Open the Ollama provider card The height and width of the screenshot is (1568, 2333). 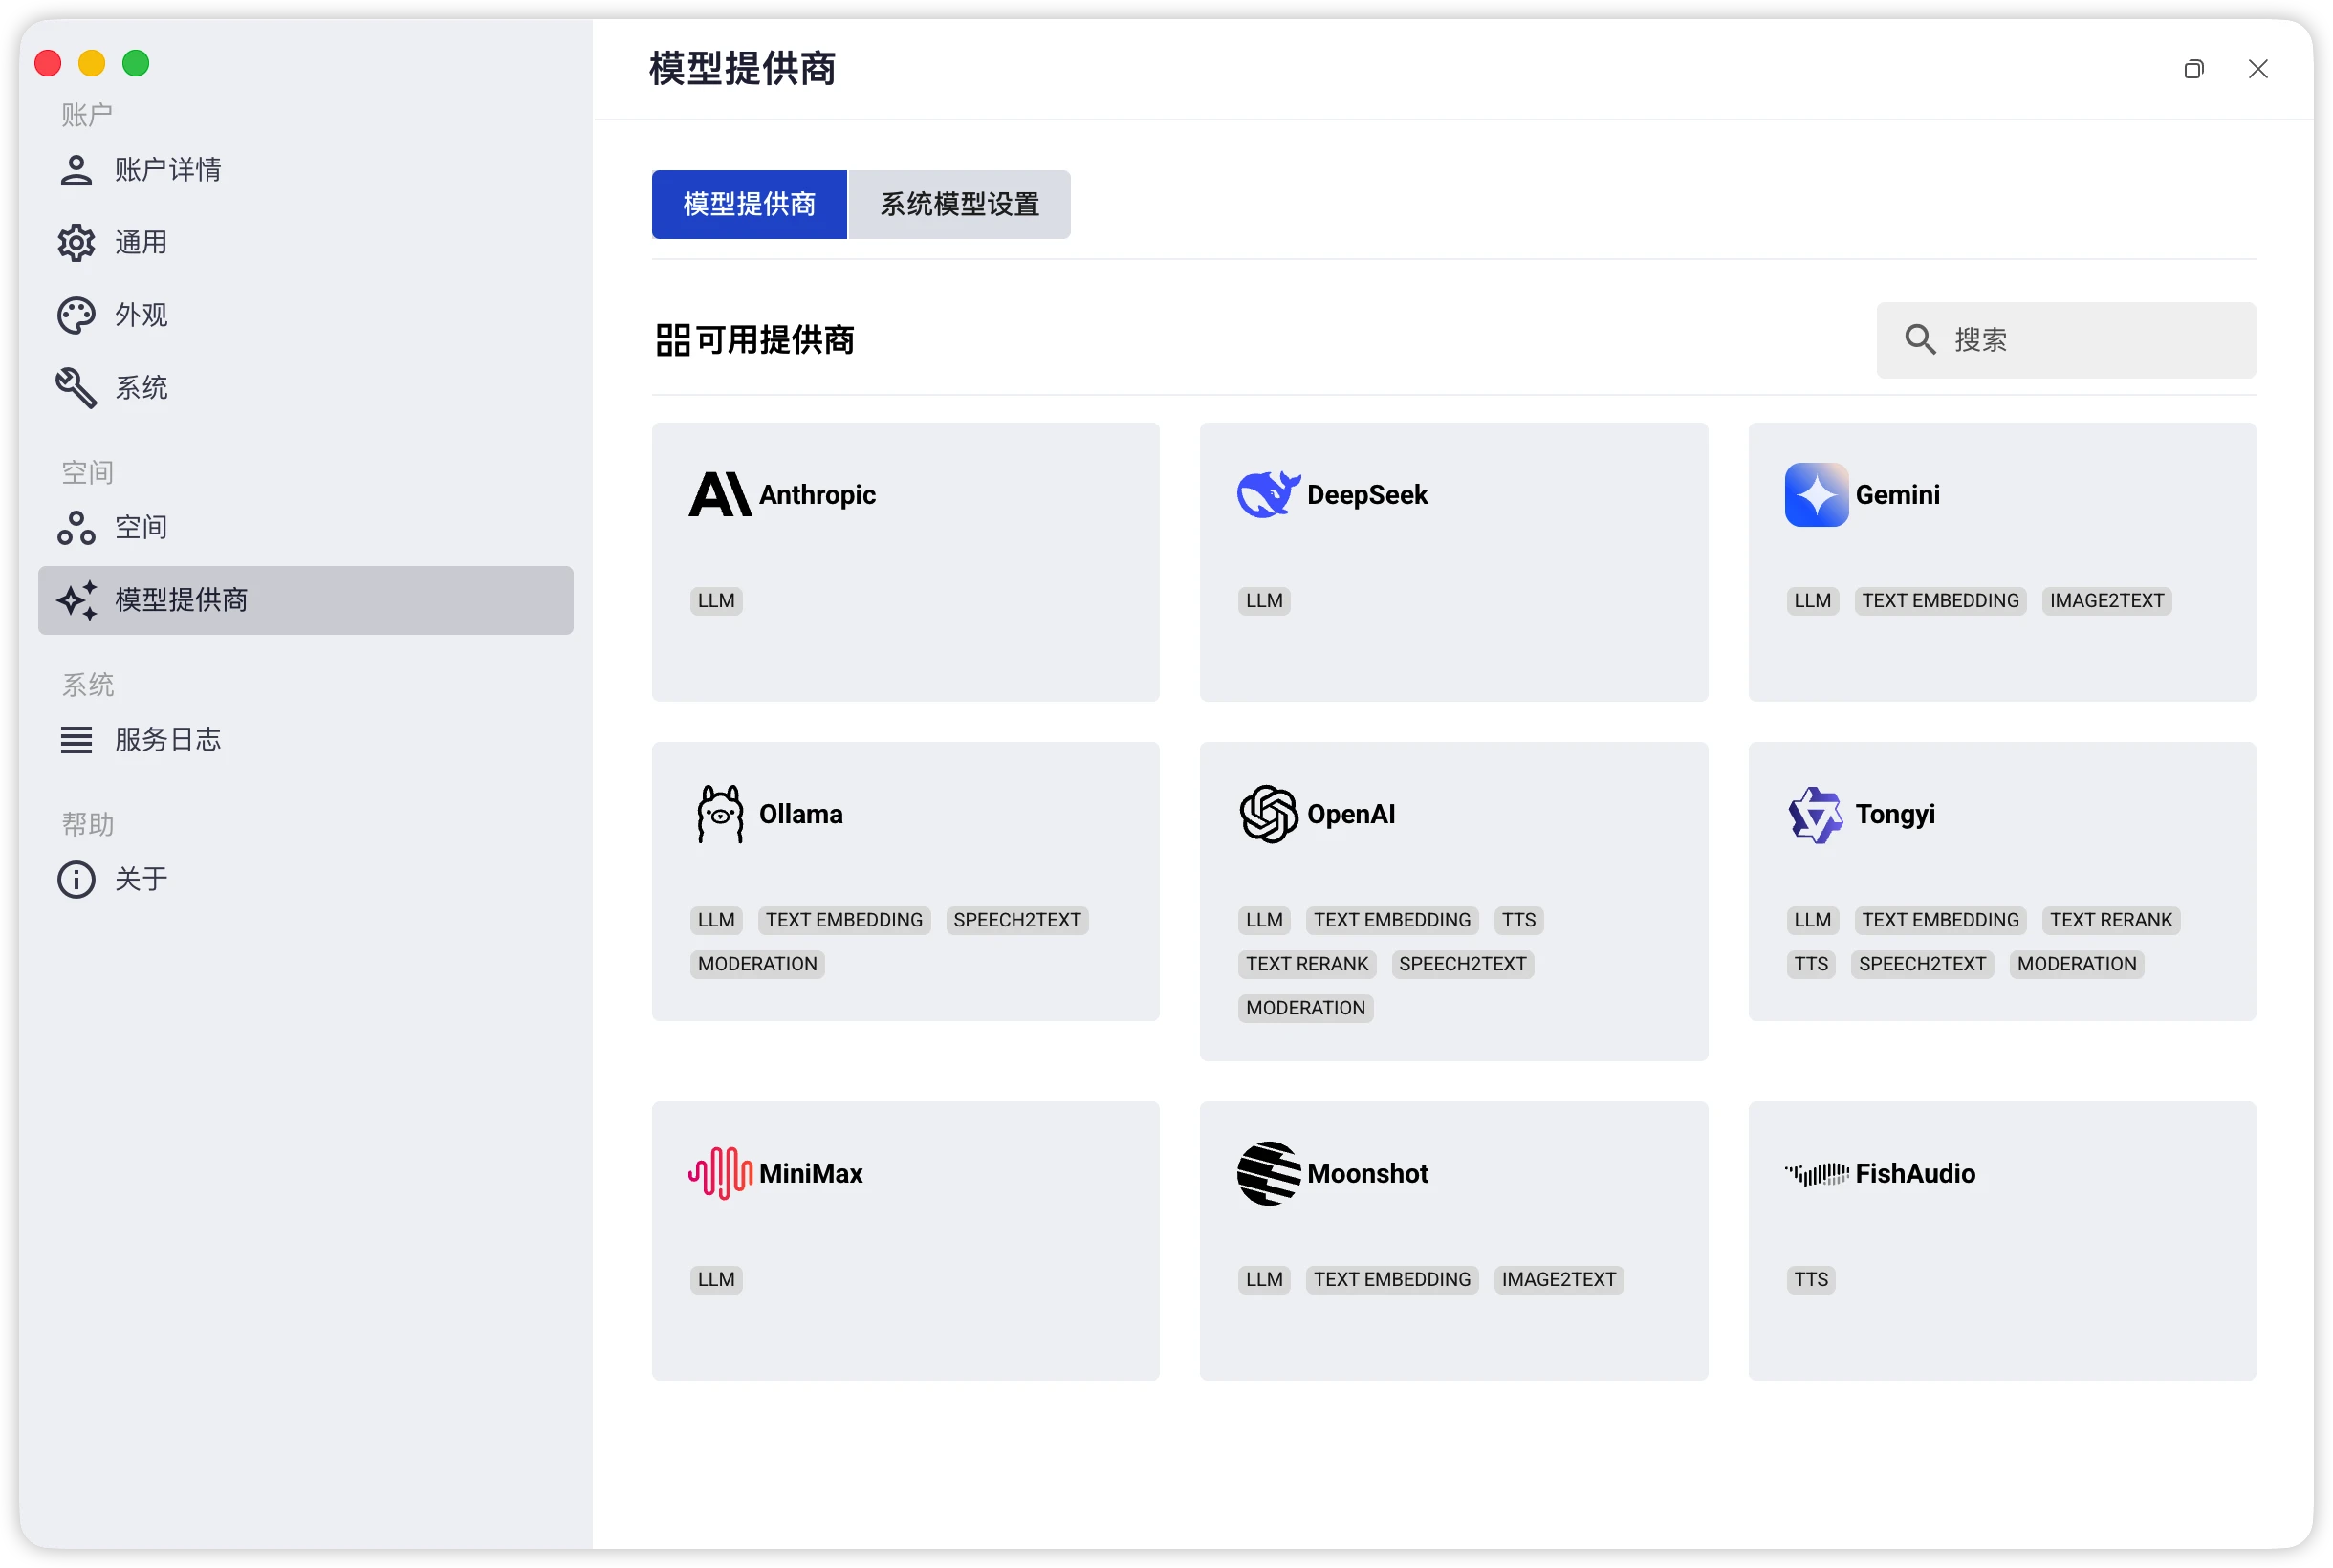(906, 882)
